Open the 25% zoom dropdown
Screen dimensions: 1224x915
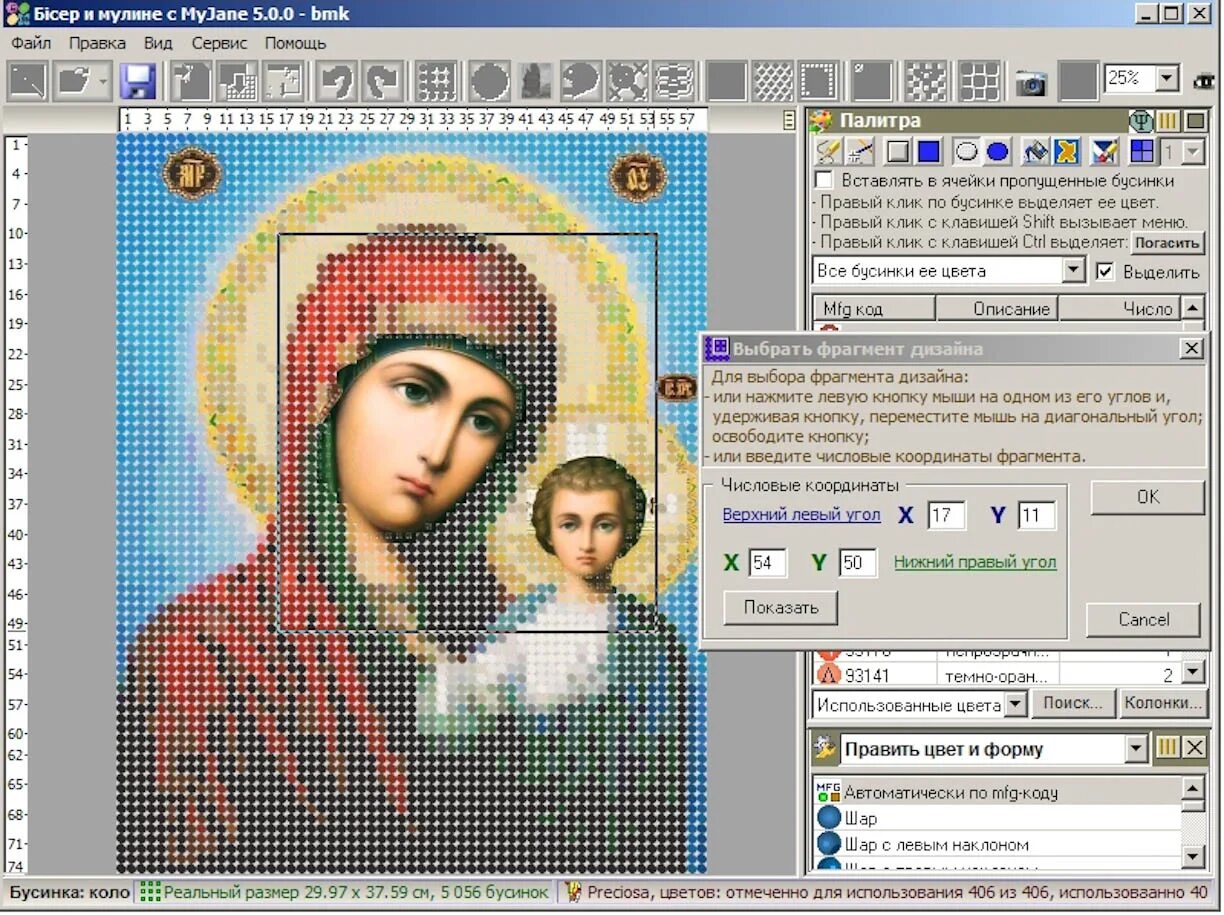(1168, 79)
